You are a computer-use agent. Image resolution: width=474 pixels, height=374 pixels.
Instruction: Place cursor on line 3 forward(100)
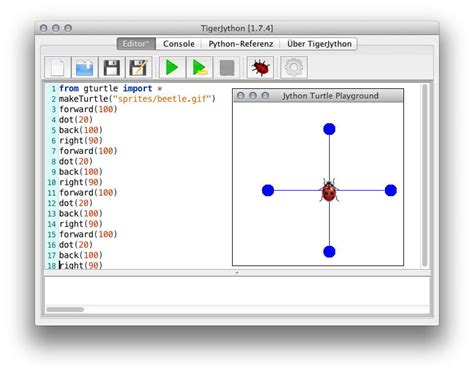[x=88, y=109]
